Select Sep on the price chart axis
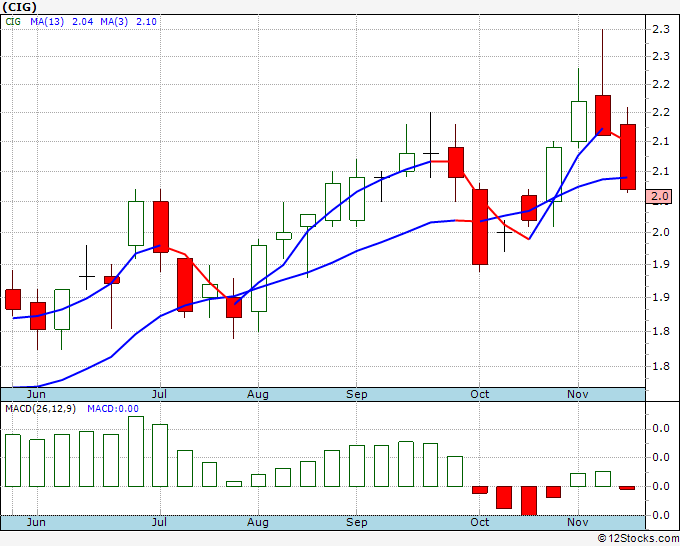 point(356,394)
